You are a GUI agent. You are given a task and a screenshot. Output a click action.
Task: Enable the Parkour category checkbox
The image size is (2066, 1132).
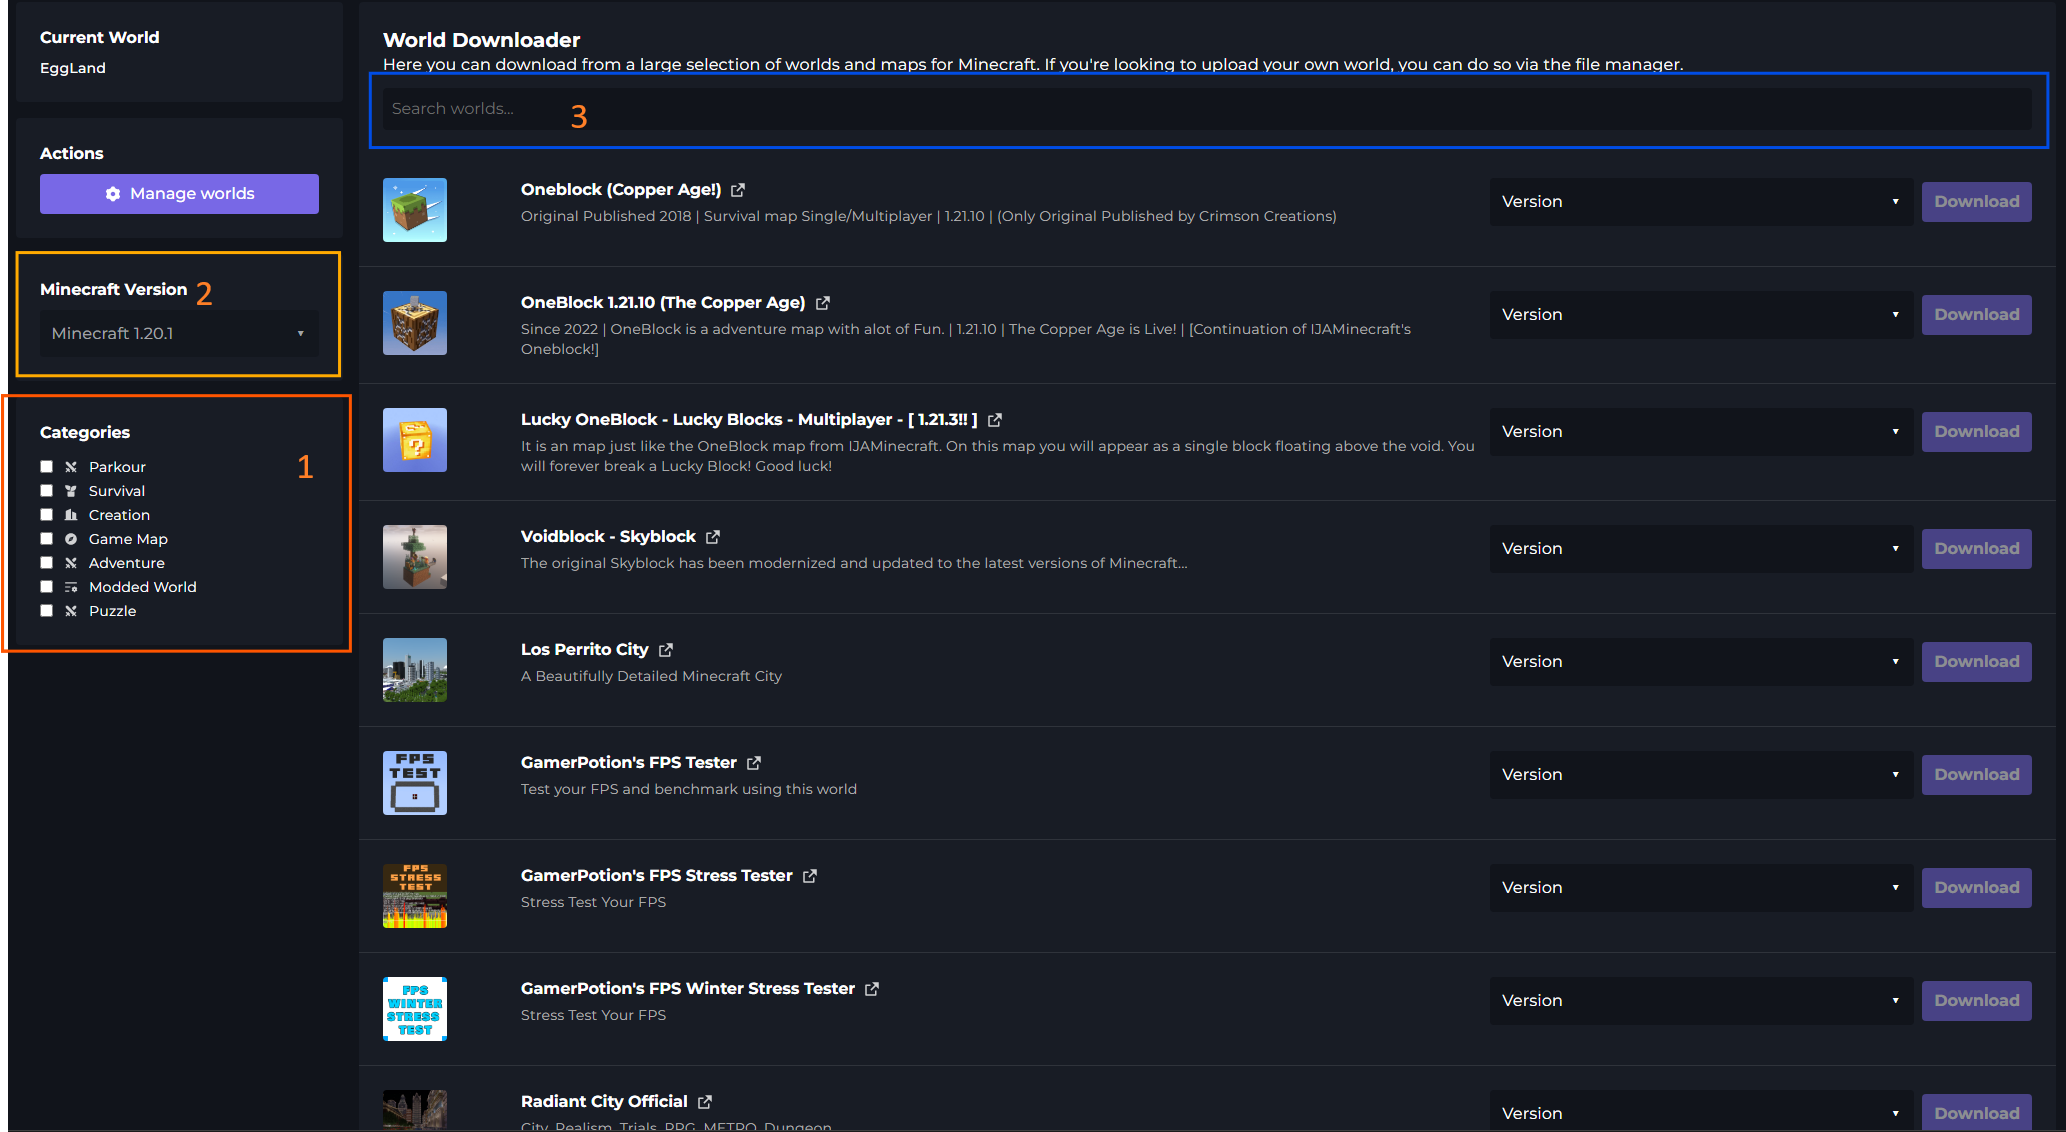[46, 467]
